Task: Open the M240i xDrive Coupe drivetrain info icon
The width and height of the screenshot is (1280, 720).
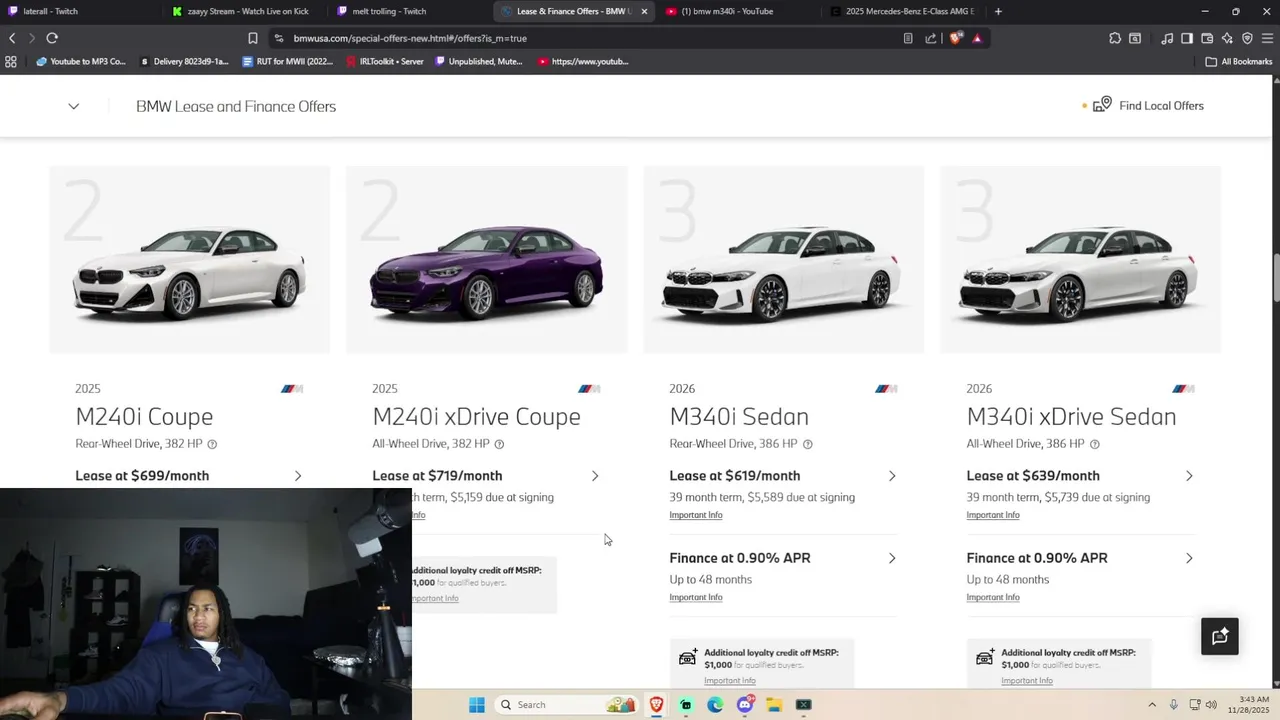Action: 499,444
